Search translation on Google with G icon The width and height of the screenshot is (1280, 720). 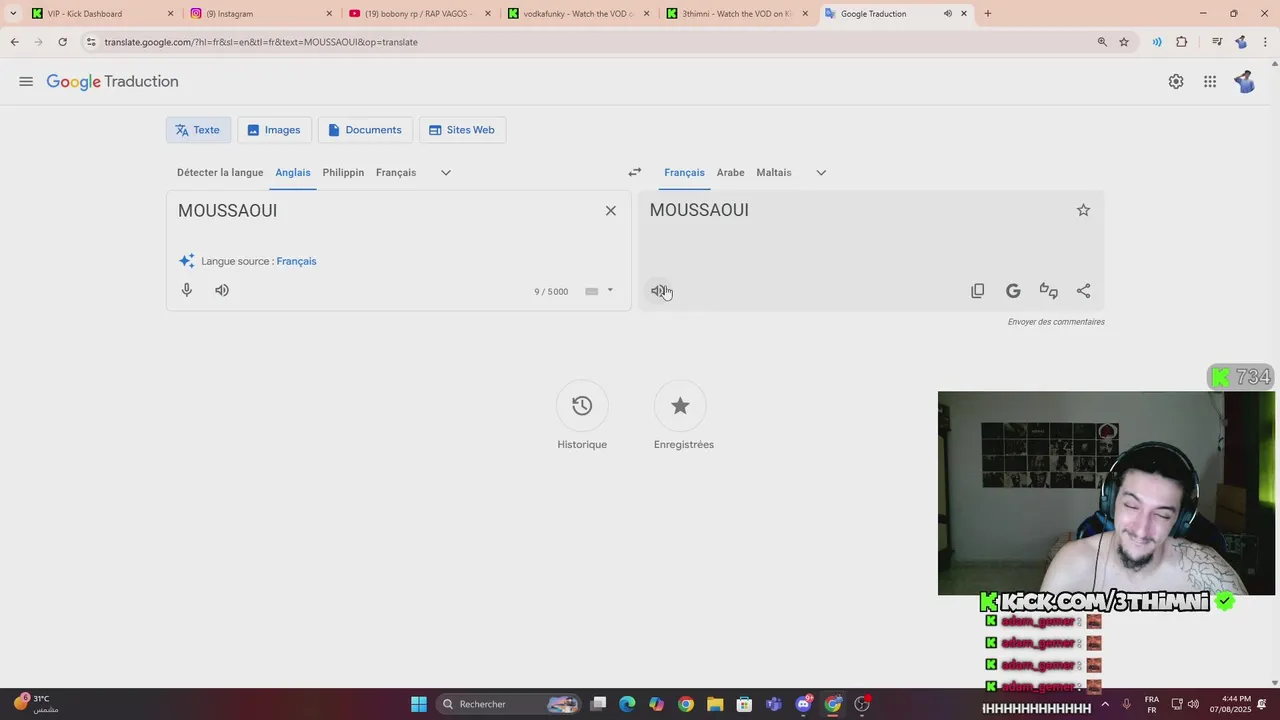pyautogui.click(x=1013, y=291)
